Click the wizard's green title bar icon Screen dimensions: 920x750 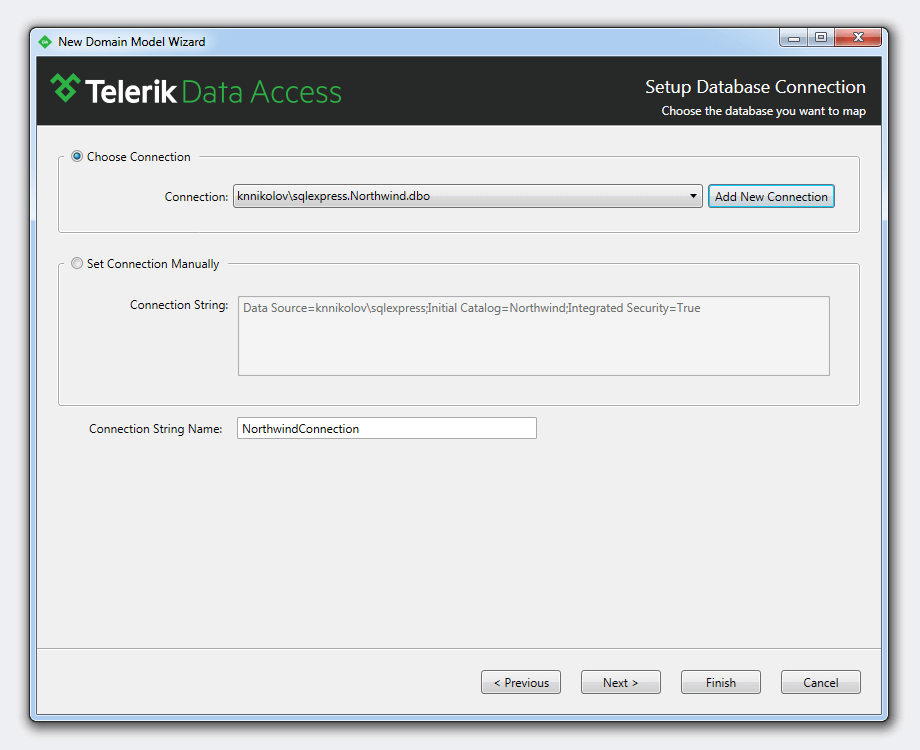pyautogui.click(x=45, y=42)
